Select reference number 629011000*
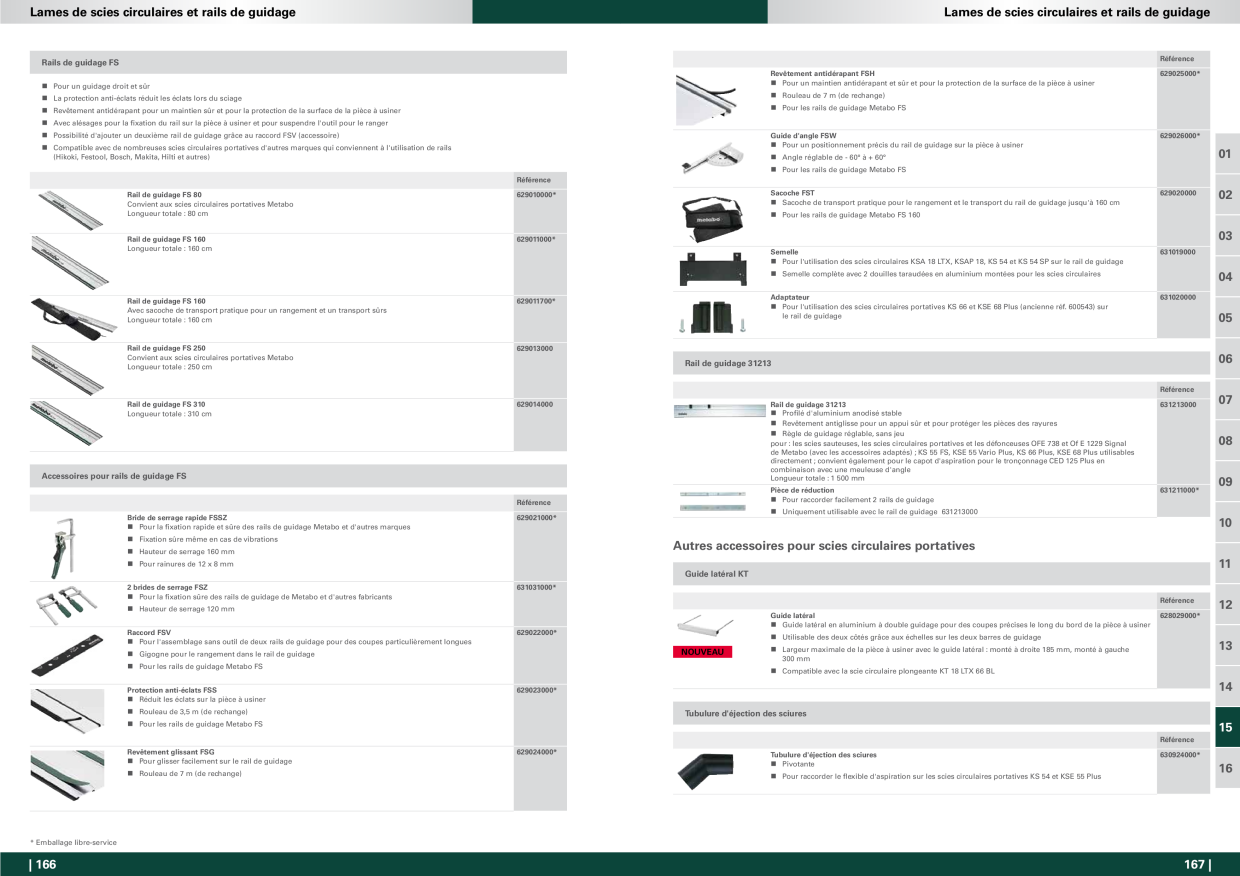The image size is (1240, 876). pyautogui.click(x=536, y=239)
